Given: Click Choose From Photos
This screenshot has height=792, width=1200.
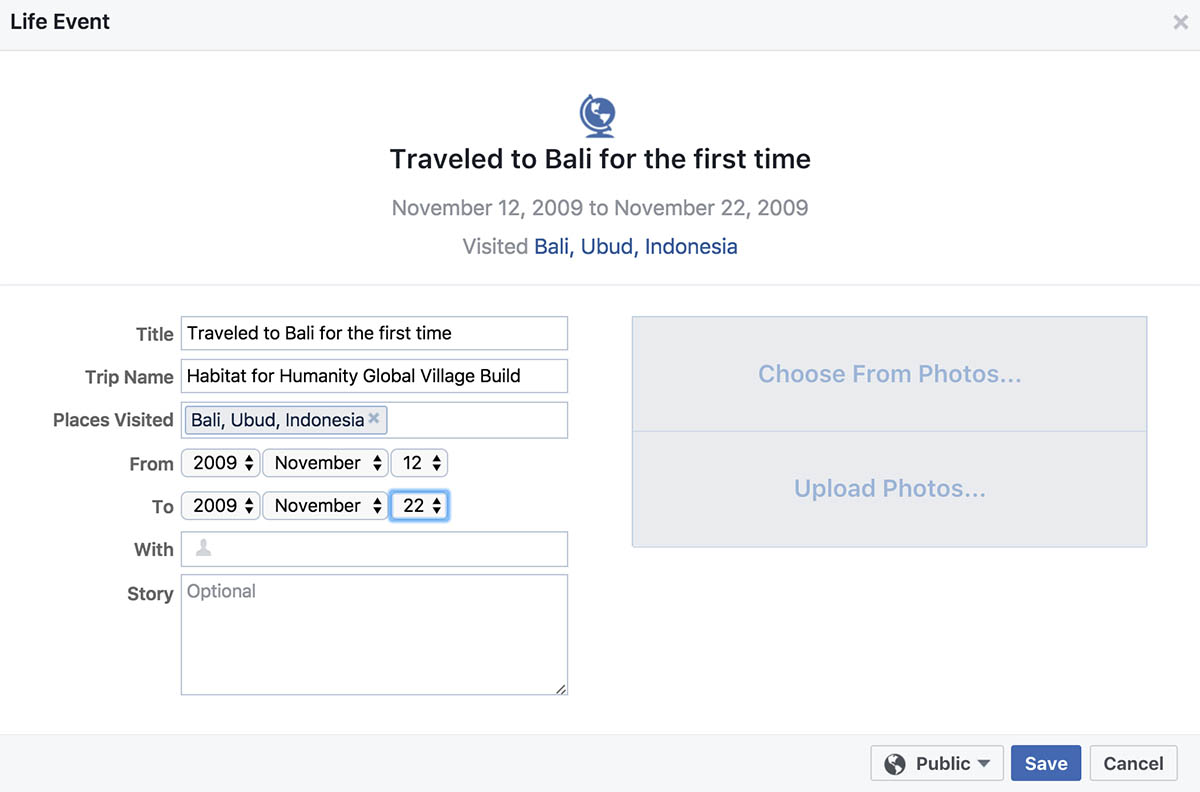Looking at the screenshot, I should pyautogui.click(x=890, y=374).
